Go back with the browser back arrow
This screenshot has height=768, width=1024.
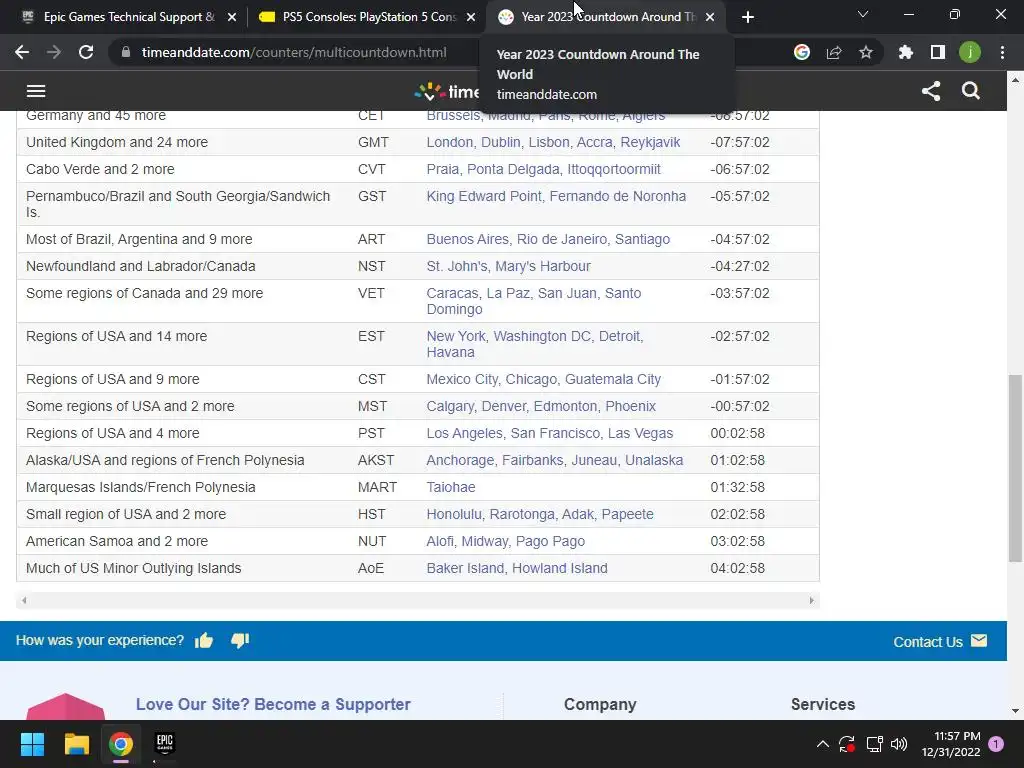22,52
